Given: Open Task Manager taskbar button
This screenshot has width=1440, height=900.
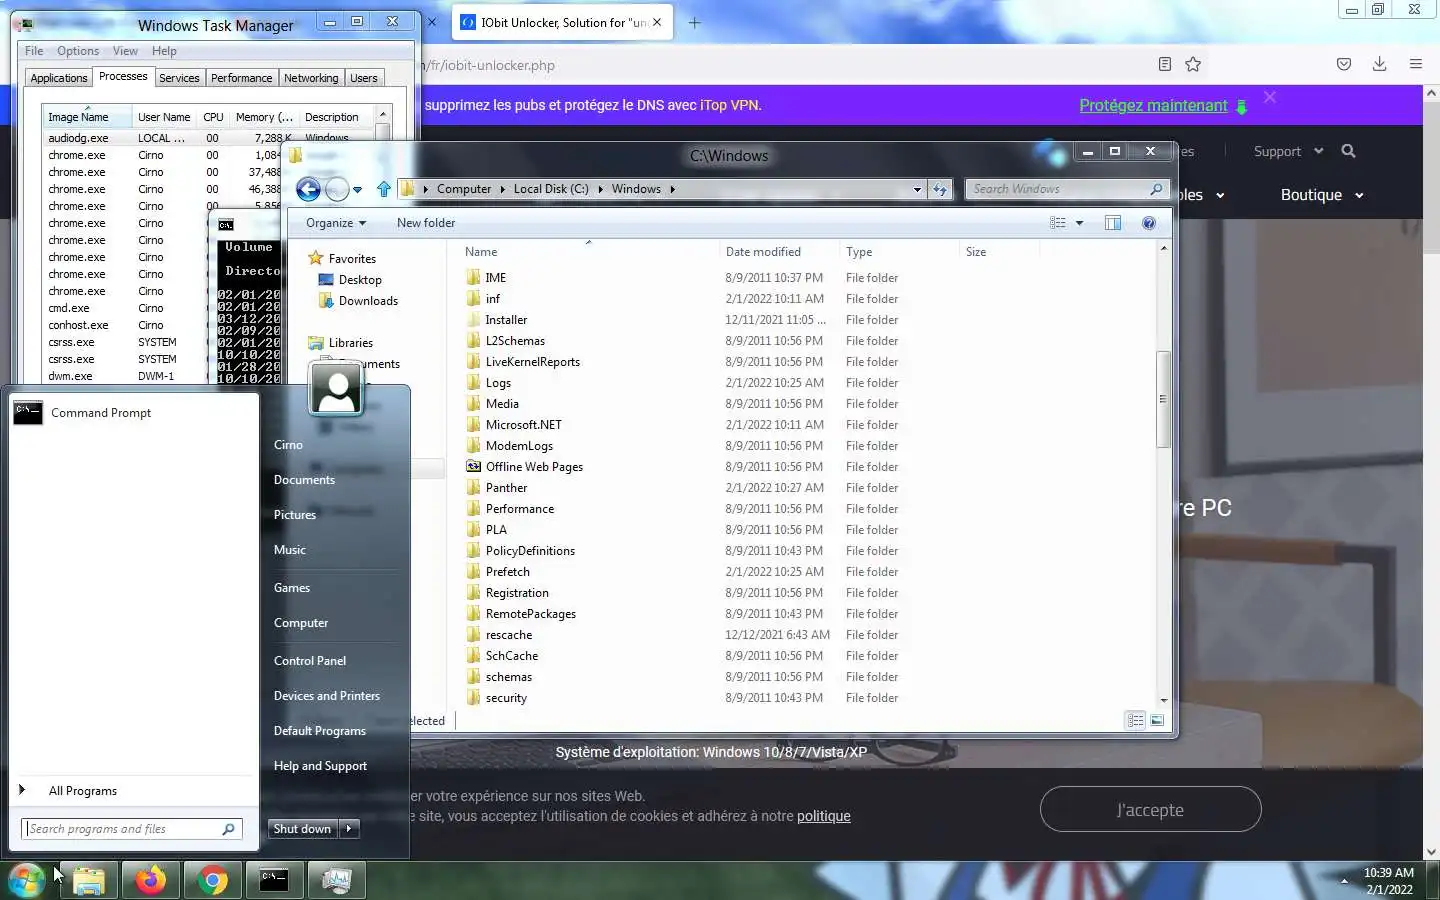Looking at the screenshot, I should coord(337,880).
